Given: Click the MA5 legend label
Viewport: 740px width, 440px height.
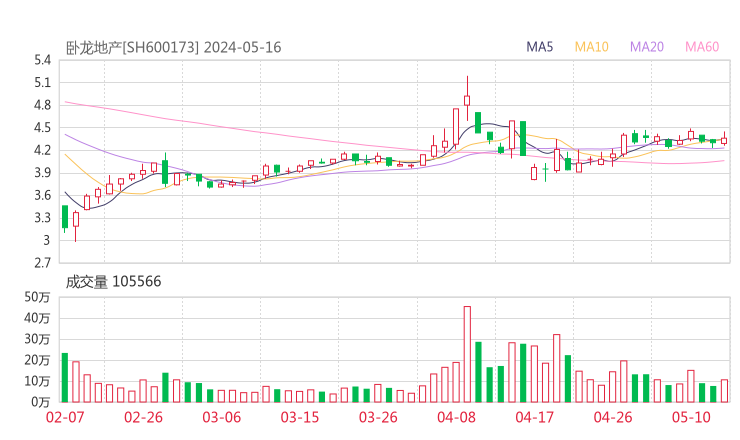Looking at the screenshot, I should click(539, 47).
